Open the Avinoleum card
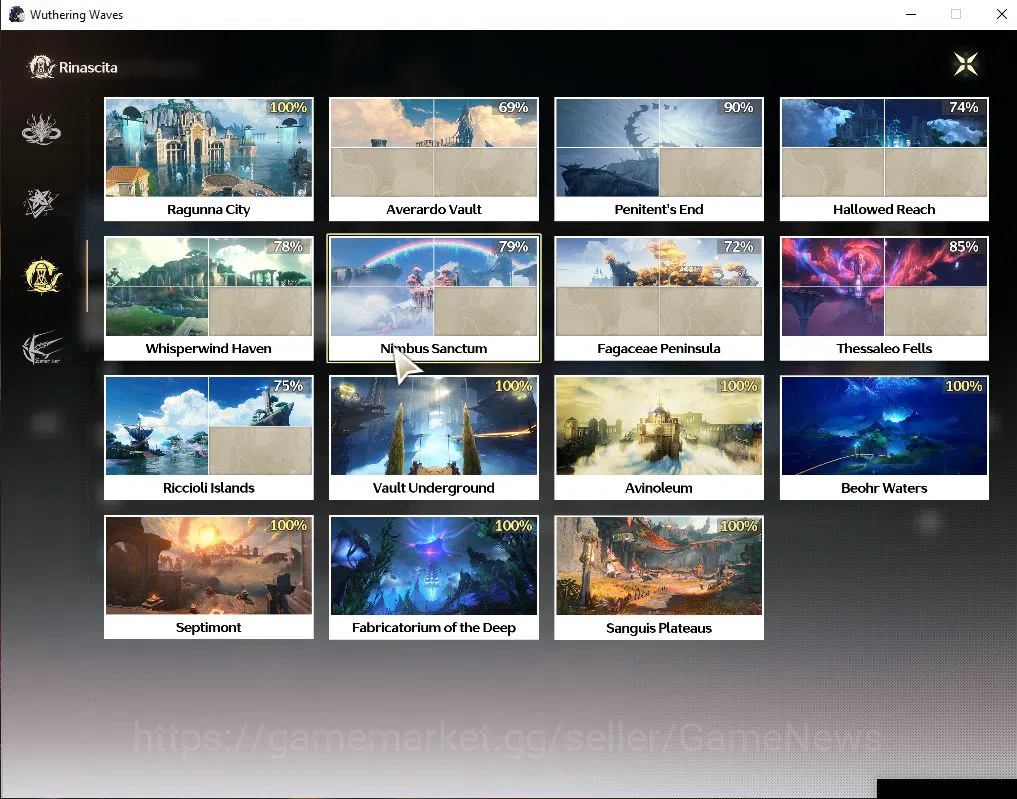 [x=659, y=438]
